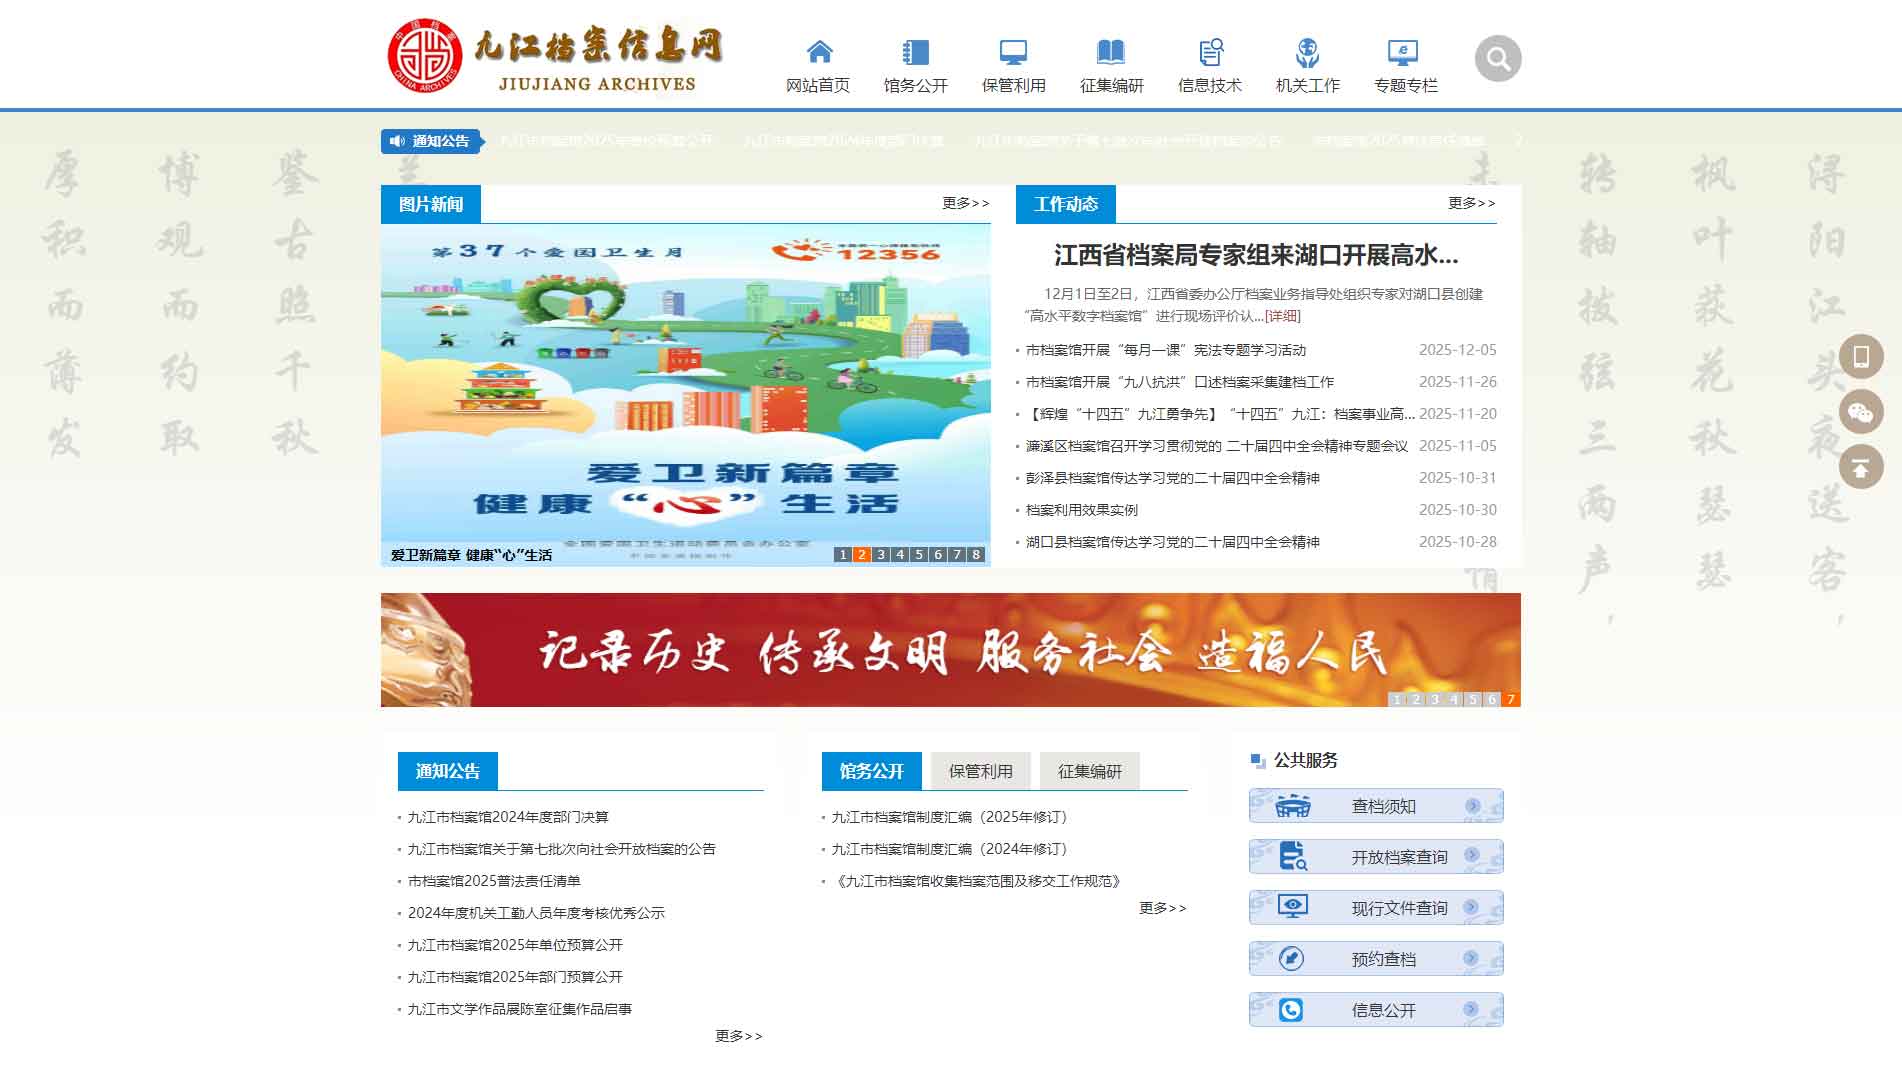Open 九江市文学作品展陈室征集作品启事

coord(519,1009)
